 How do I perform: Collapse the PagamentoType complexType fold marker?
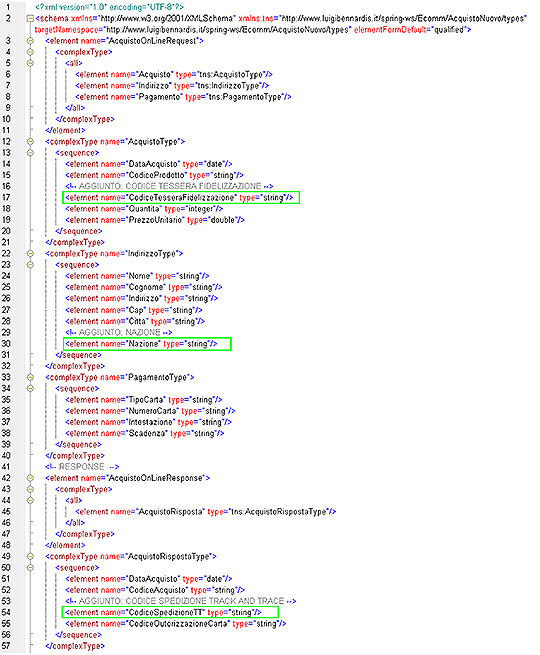30,377
